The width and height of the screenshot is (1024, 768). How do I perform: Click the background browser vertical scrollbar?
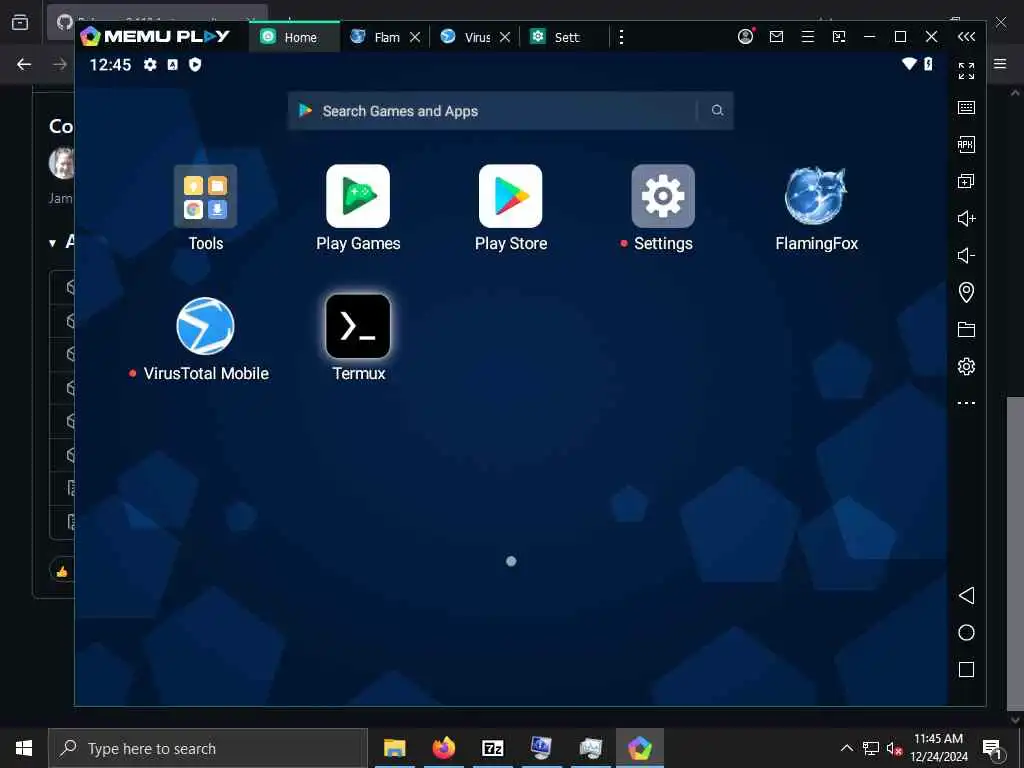point(1015,554)
